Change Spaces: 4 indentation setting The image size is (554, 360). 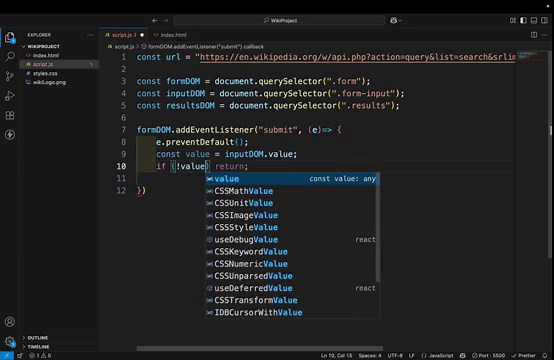pyautogui.click(x=370, y=355)
